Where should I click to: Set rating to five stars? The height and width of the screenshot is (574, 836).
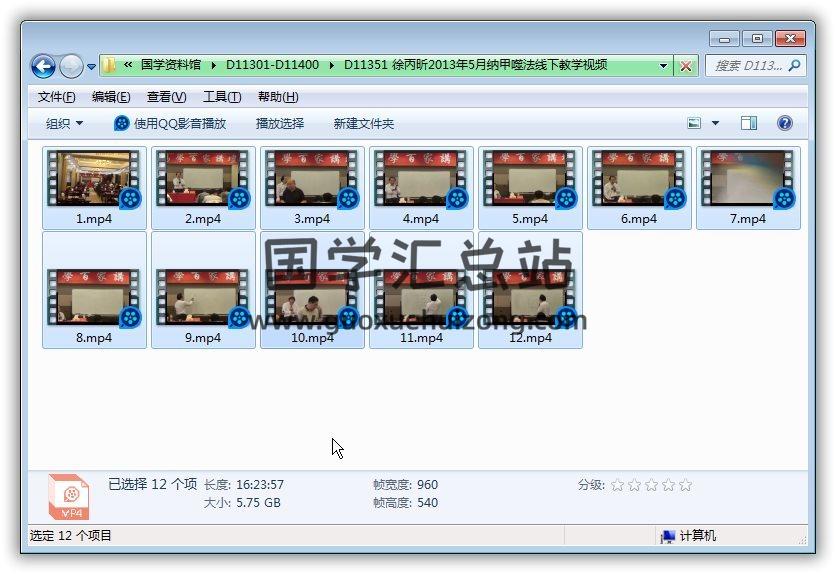[x=686, y=485]
